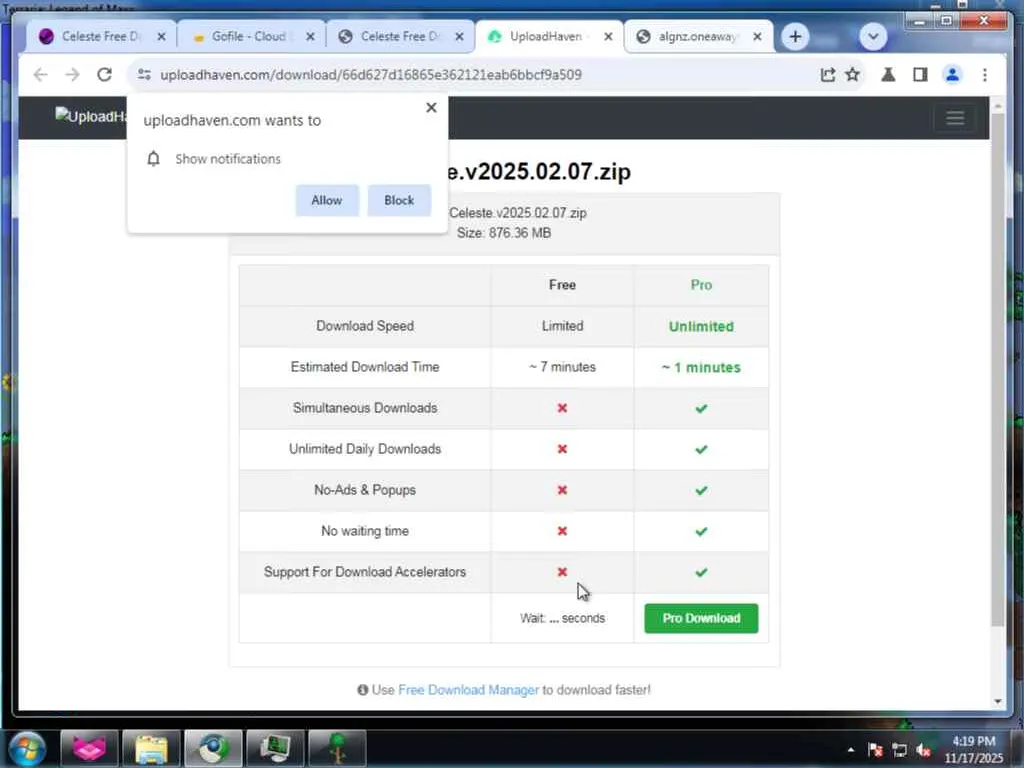The width and height of the screenshot is (1024, 768).
Task: Open a new browser tab
Action: [x=795, y=37]
